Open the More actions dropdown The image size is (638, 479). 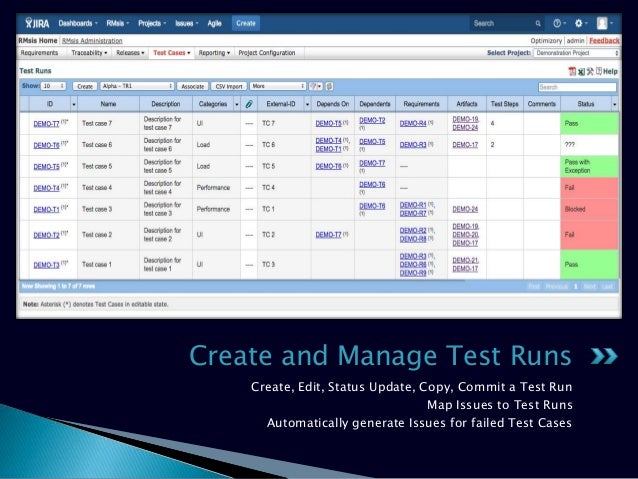(278, 86)
